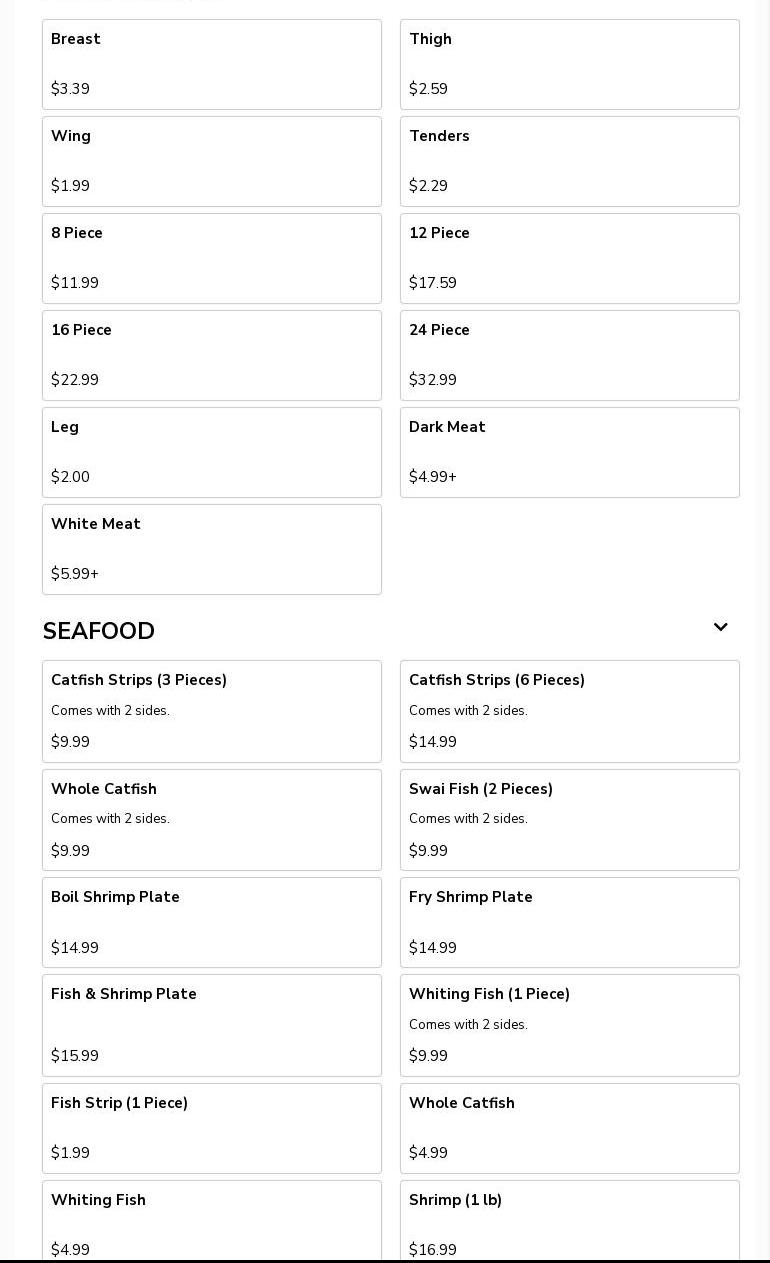Open the 8 Piece chicken option
Screen dimensions: 770x1263
[x=212, y=258]
